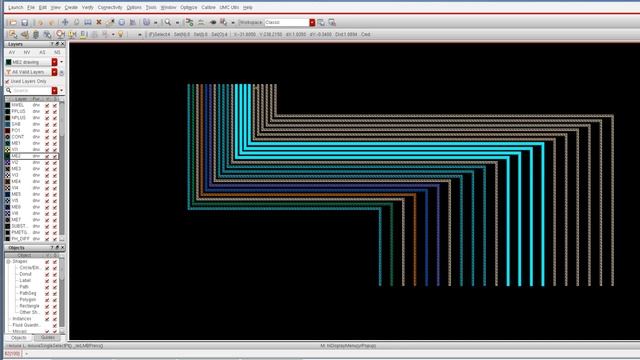Click the lightbulb icon in second toolbar row
Image resolution: width=640 pixels, height=360 pixels.
120,35
